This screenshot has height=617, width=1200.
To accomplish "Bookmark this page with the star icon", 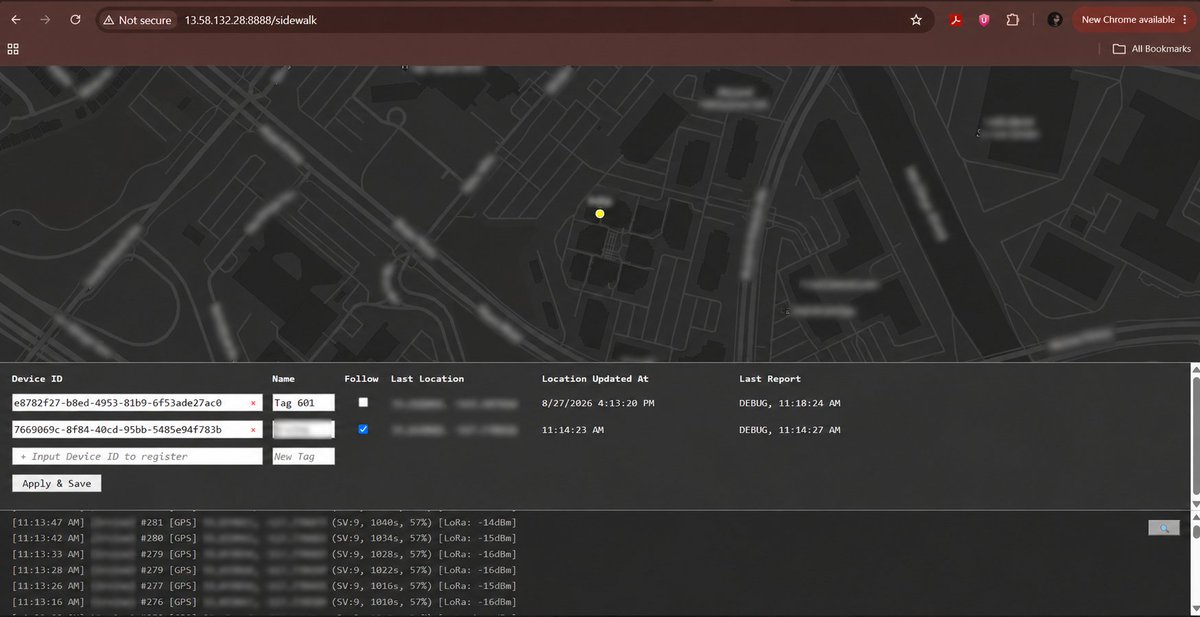I will [916, 20].
